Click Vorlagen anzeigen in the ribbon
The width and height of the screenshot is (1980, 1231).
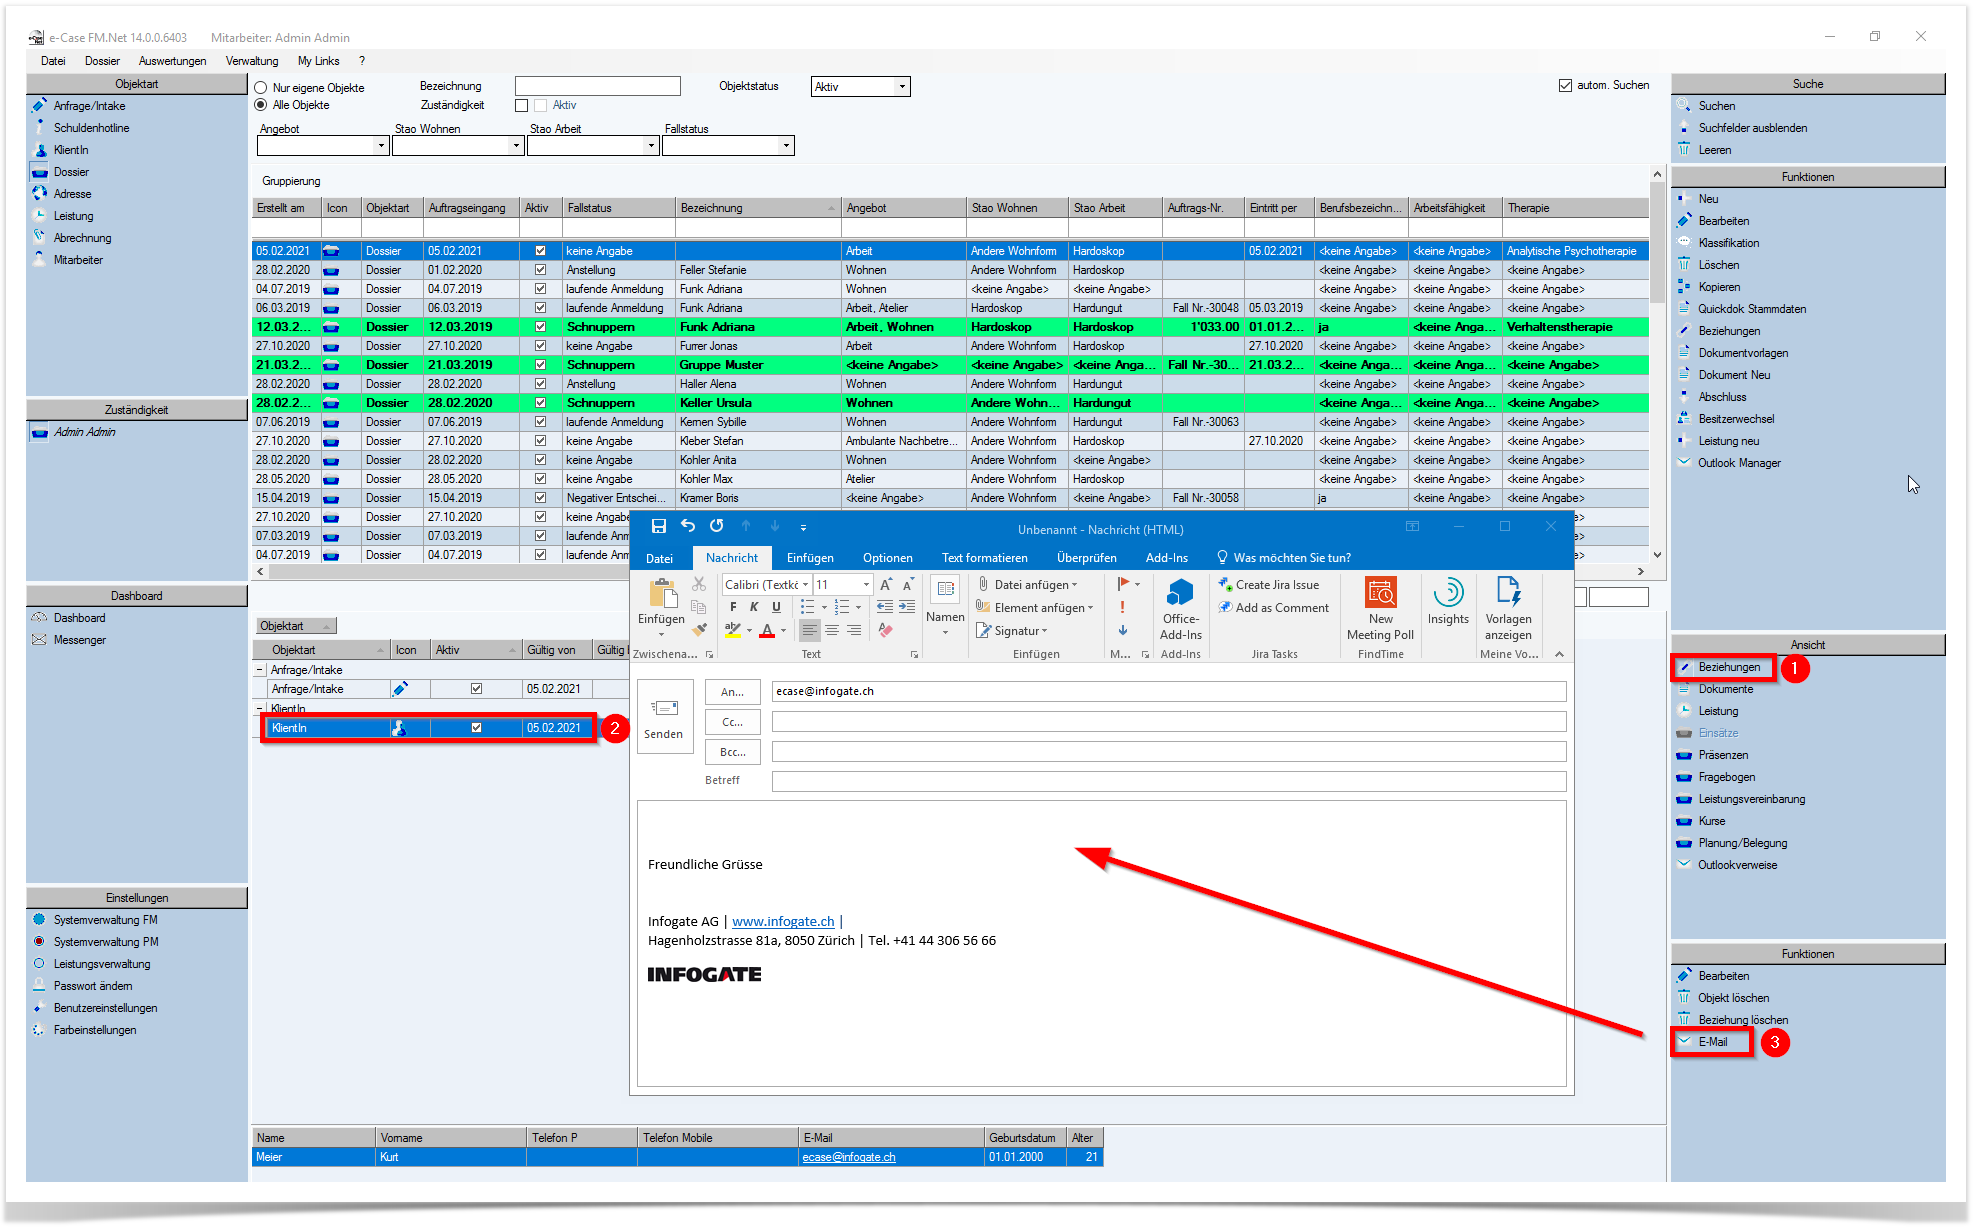(1508, 609)
